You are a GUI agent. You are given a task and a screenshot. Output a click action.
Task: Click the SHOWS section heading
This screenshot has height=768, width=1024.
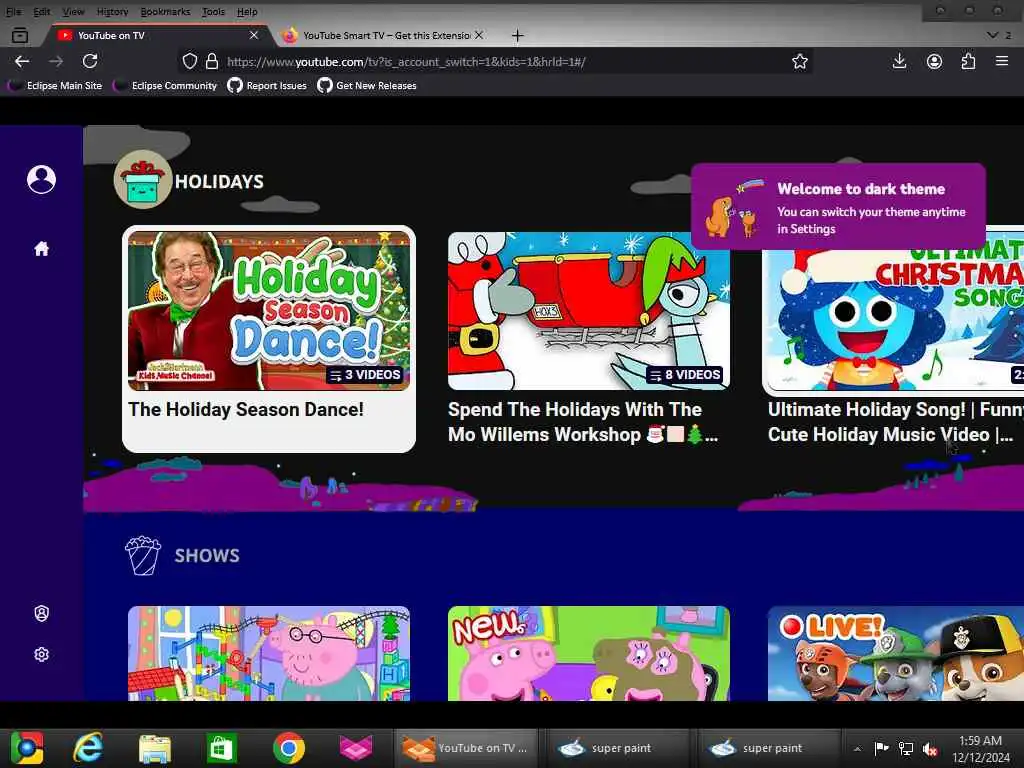tap(207, 556)
